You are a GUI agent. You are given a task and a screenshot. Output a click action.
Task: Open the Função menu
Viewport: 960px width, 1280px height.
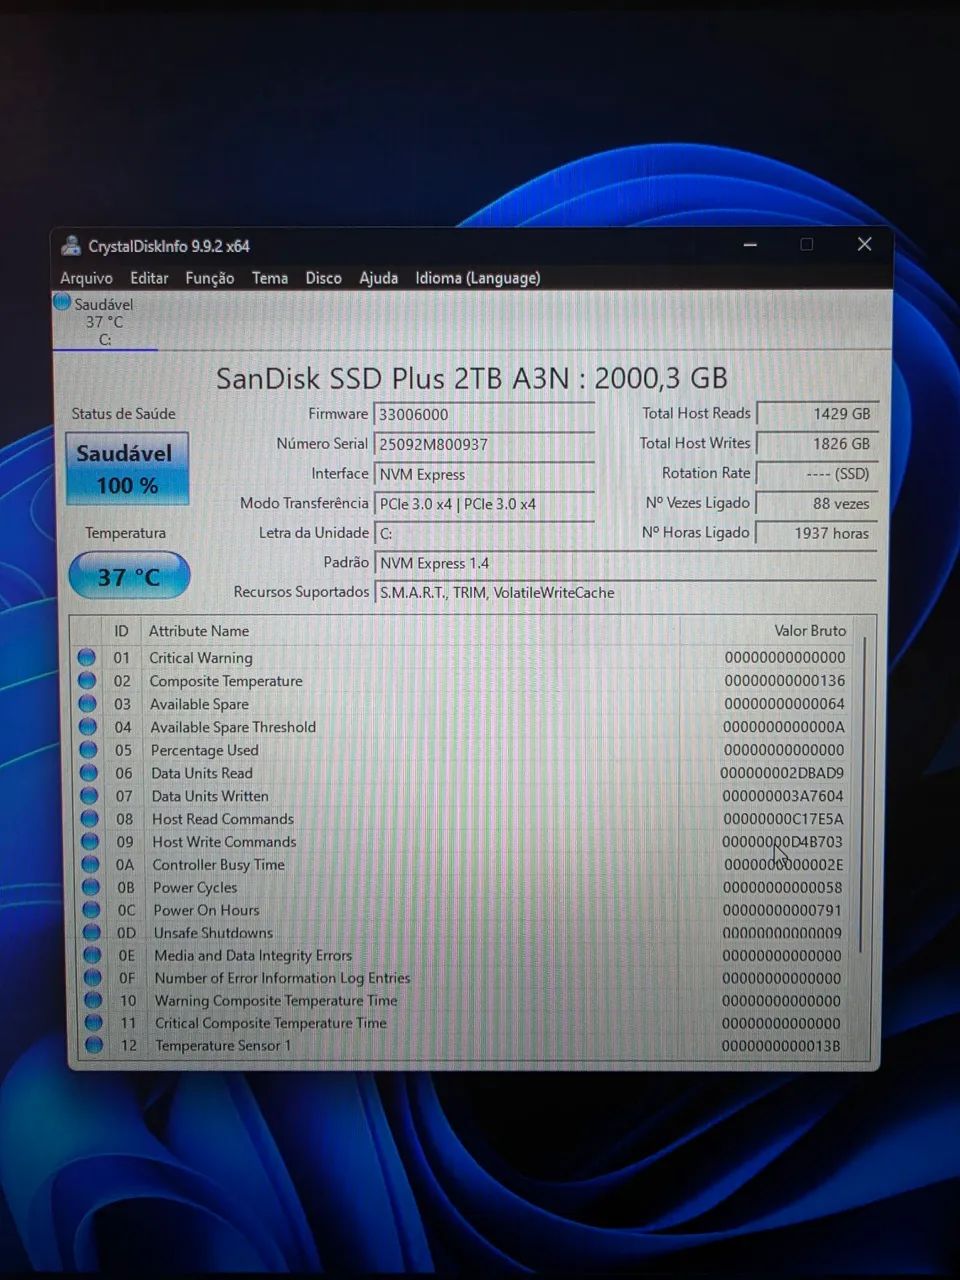click(x=210, y=278)
